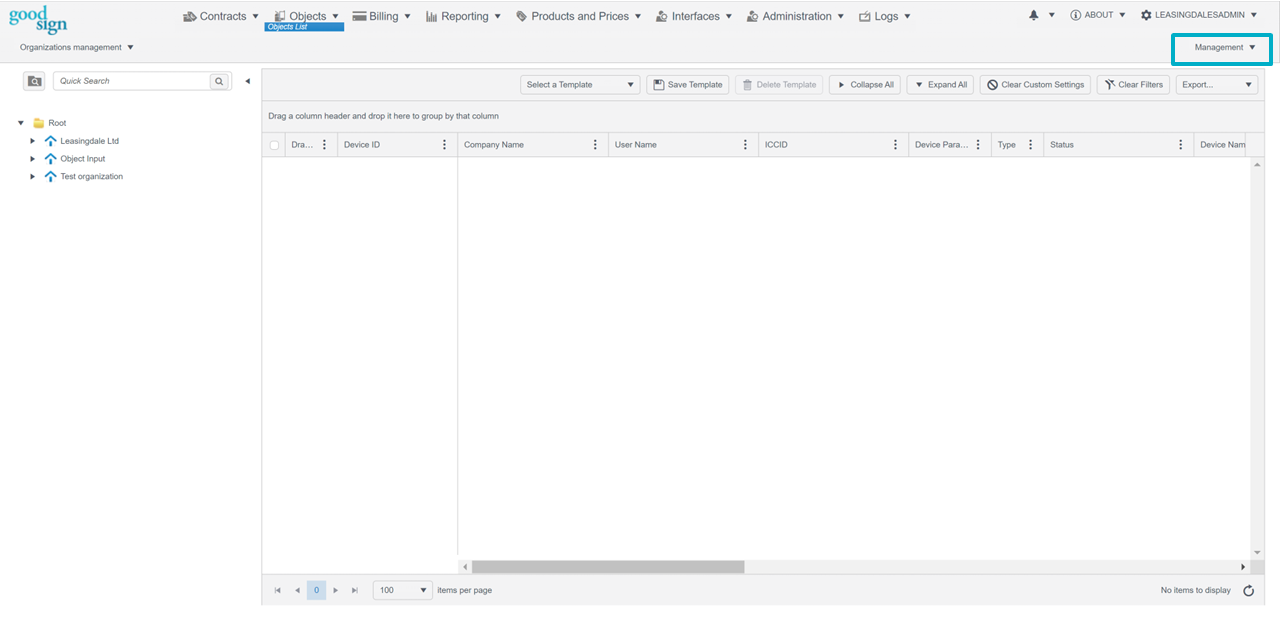The height and width of the screenshot is (634, 1280).
Task: Click the folder search icon in sidebar
Action: click(34, 81)
